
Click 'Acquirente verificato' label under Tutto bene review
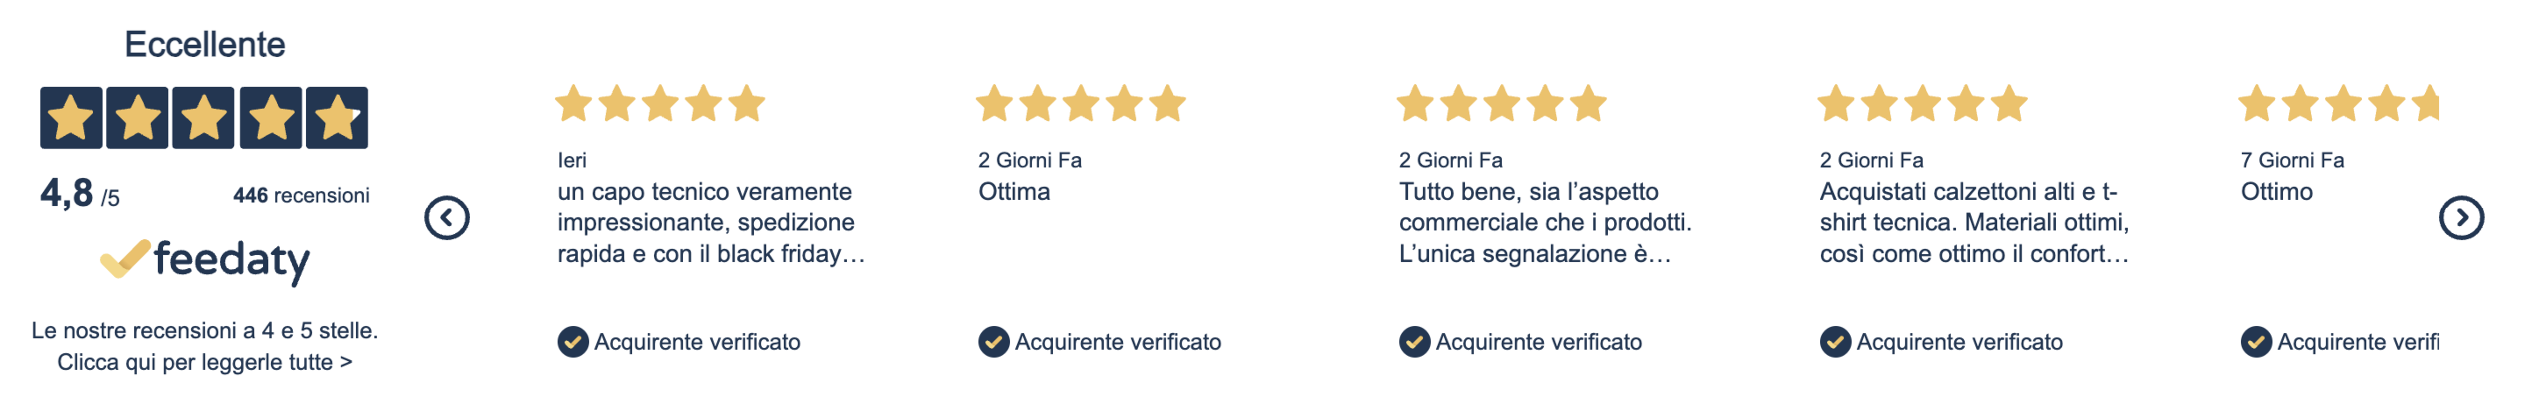coord(1538,342)
